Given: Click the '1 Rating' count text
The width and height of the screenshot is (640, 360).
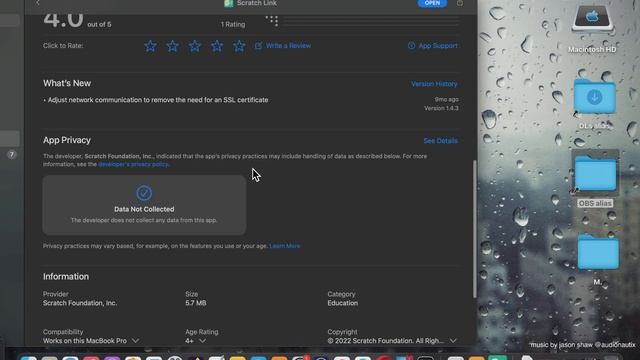Looking at the screenshot, I should tap(233, 24).
